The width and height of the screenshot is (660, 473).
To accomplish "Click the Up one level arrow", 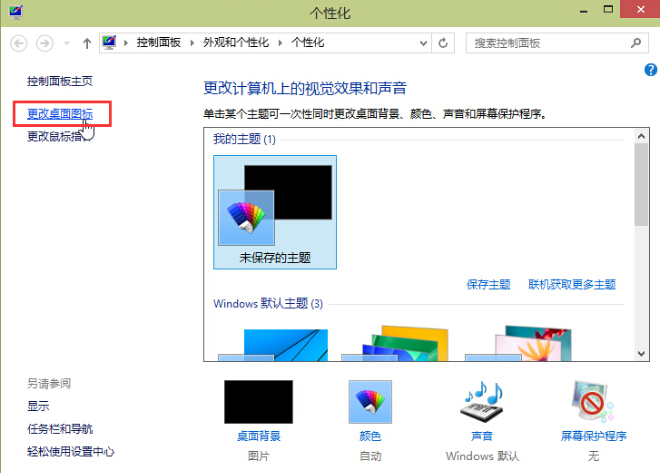I will click(x=87, y=44).
